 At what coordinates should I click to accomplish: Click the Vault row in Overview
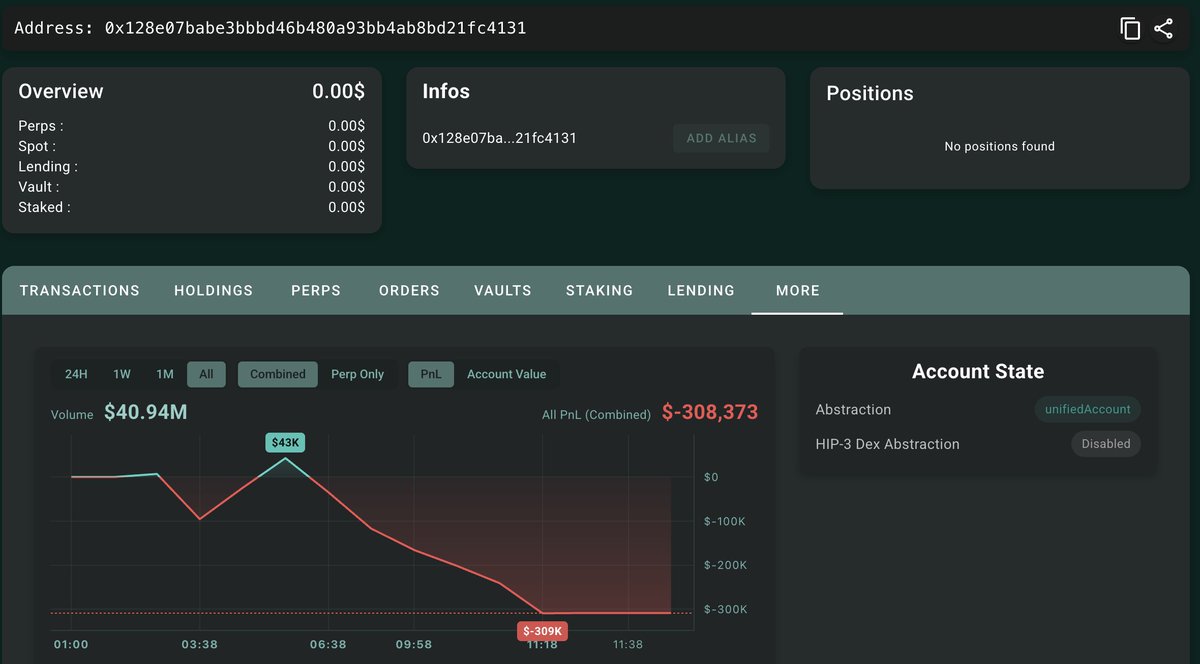[x=192, y=187]
